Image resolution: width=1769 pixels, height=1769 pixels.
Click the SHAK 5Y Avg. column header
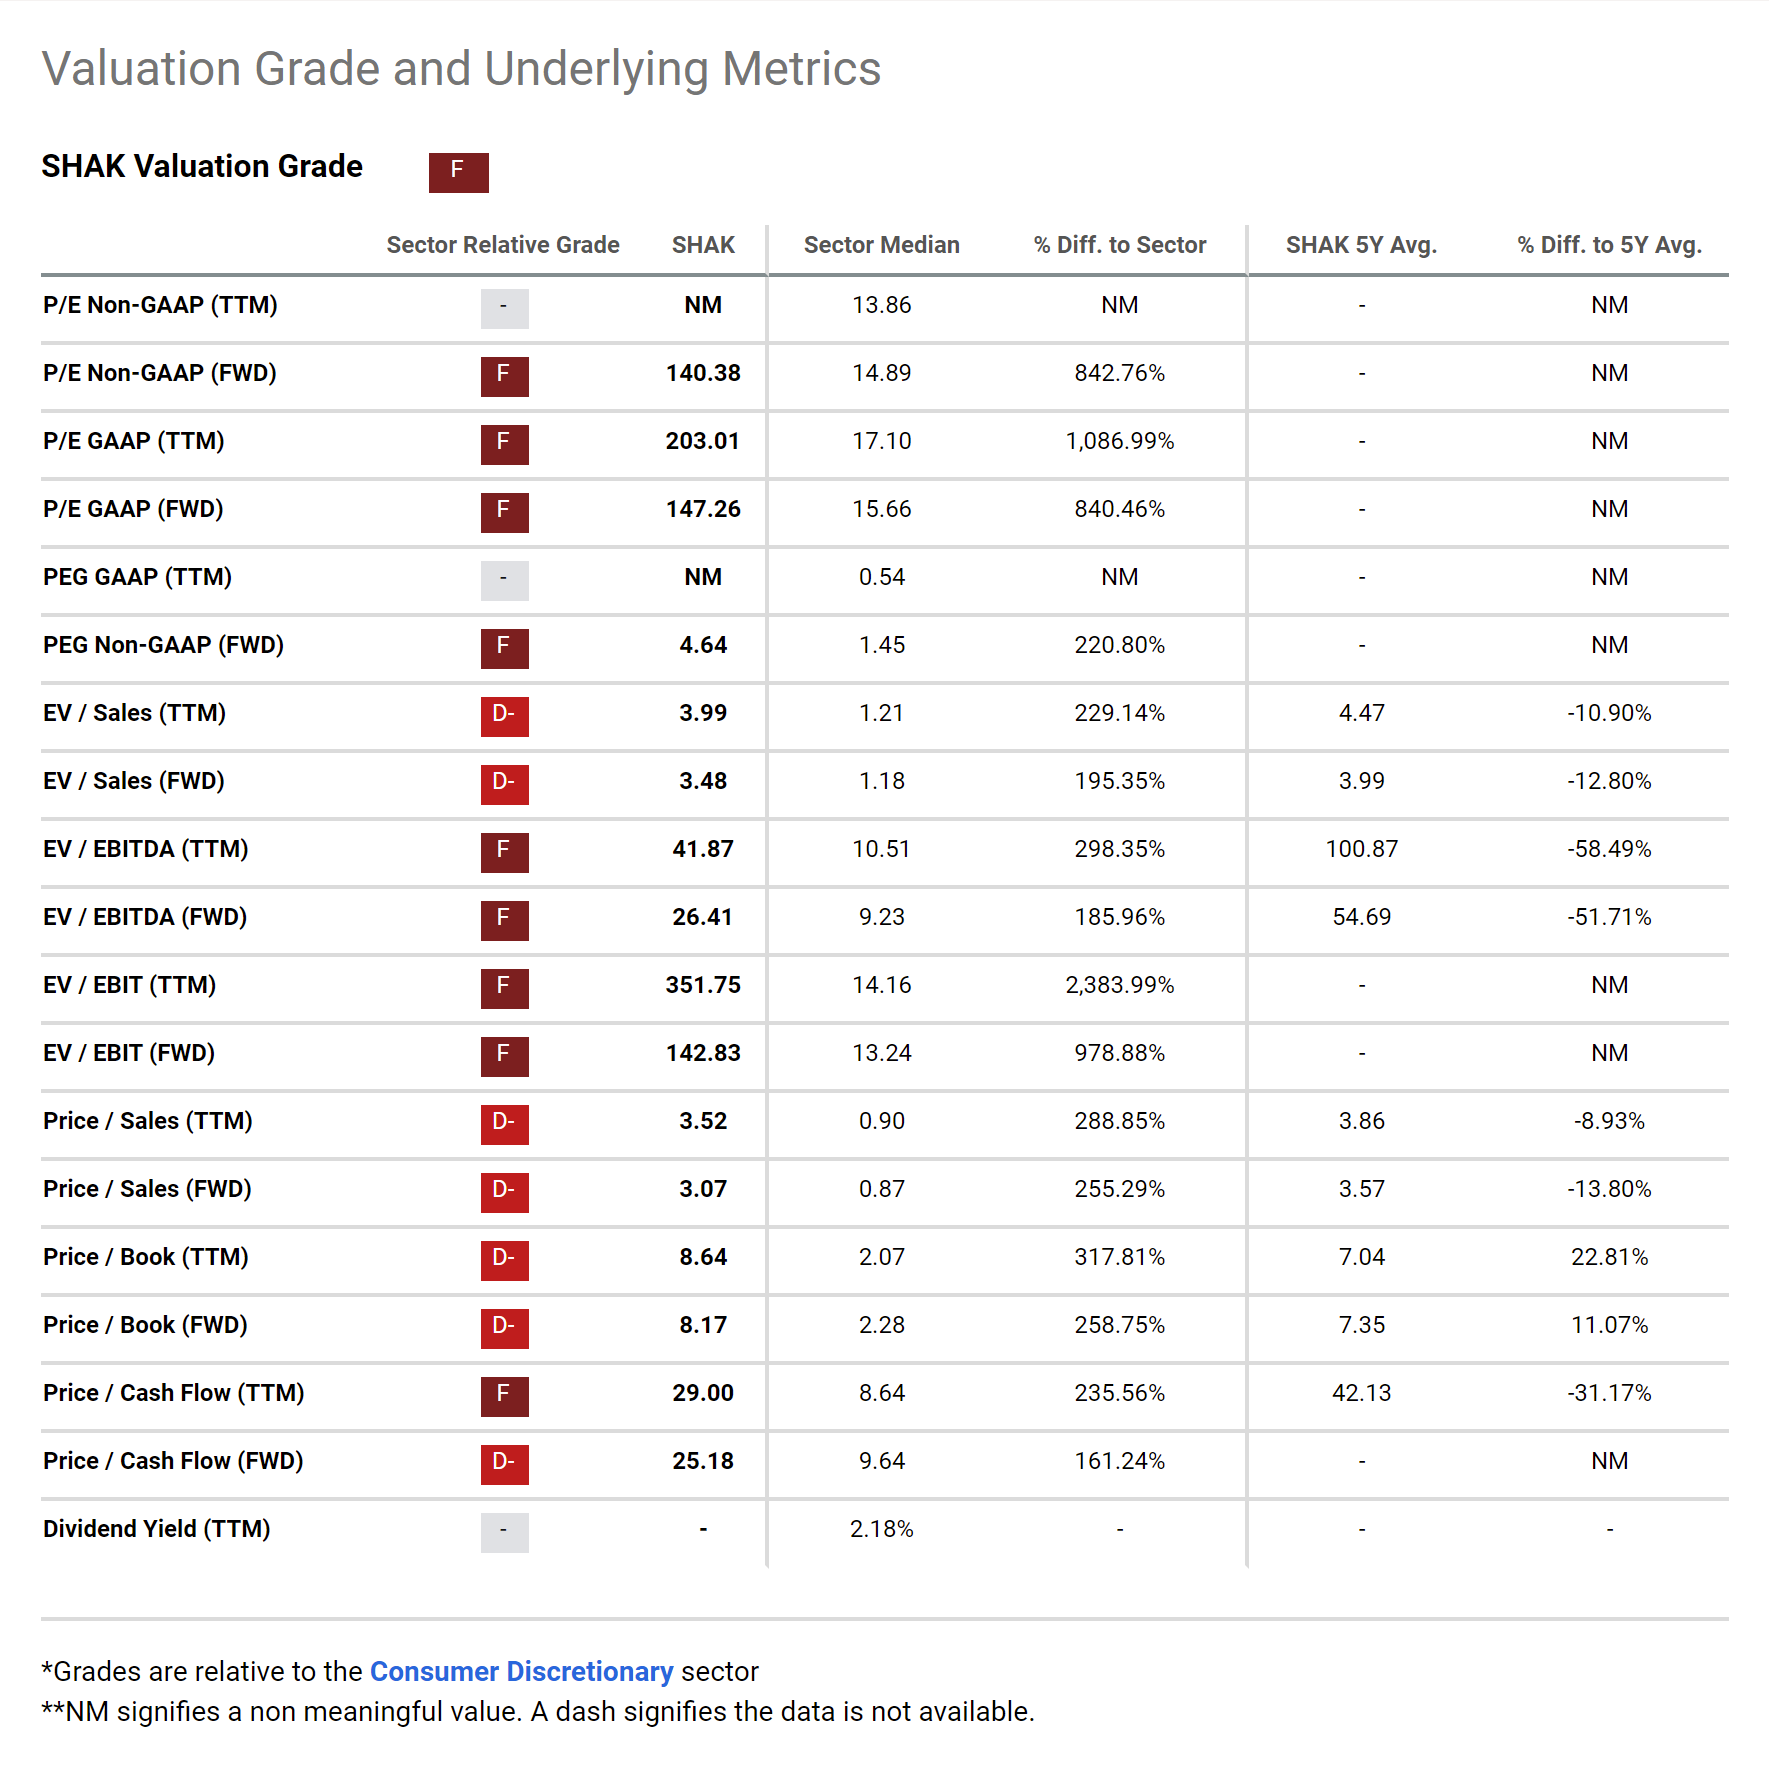pyautogui.click(x=1361, y=245)
